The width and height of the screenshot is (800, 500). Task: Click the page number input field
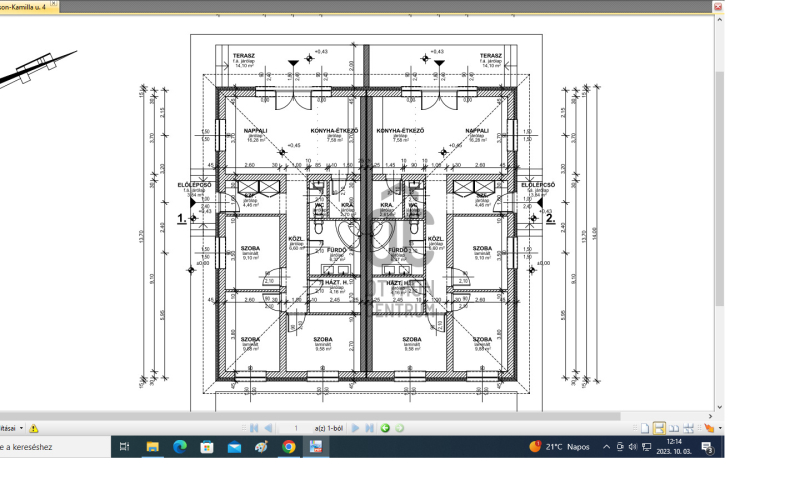click(295, 428)
